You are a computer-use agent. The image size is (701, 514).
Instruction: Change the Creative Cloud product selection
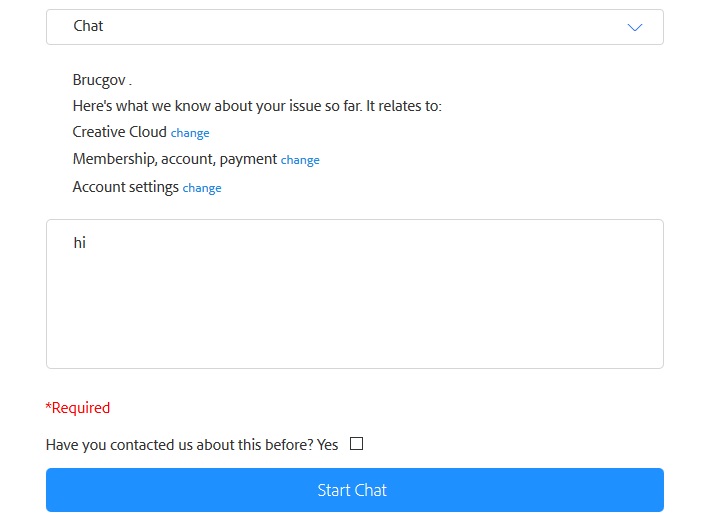tap(190, 133)
